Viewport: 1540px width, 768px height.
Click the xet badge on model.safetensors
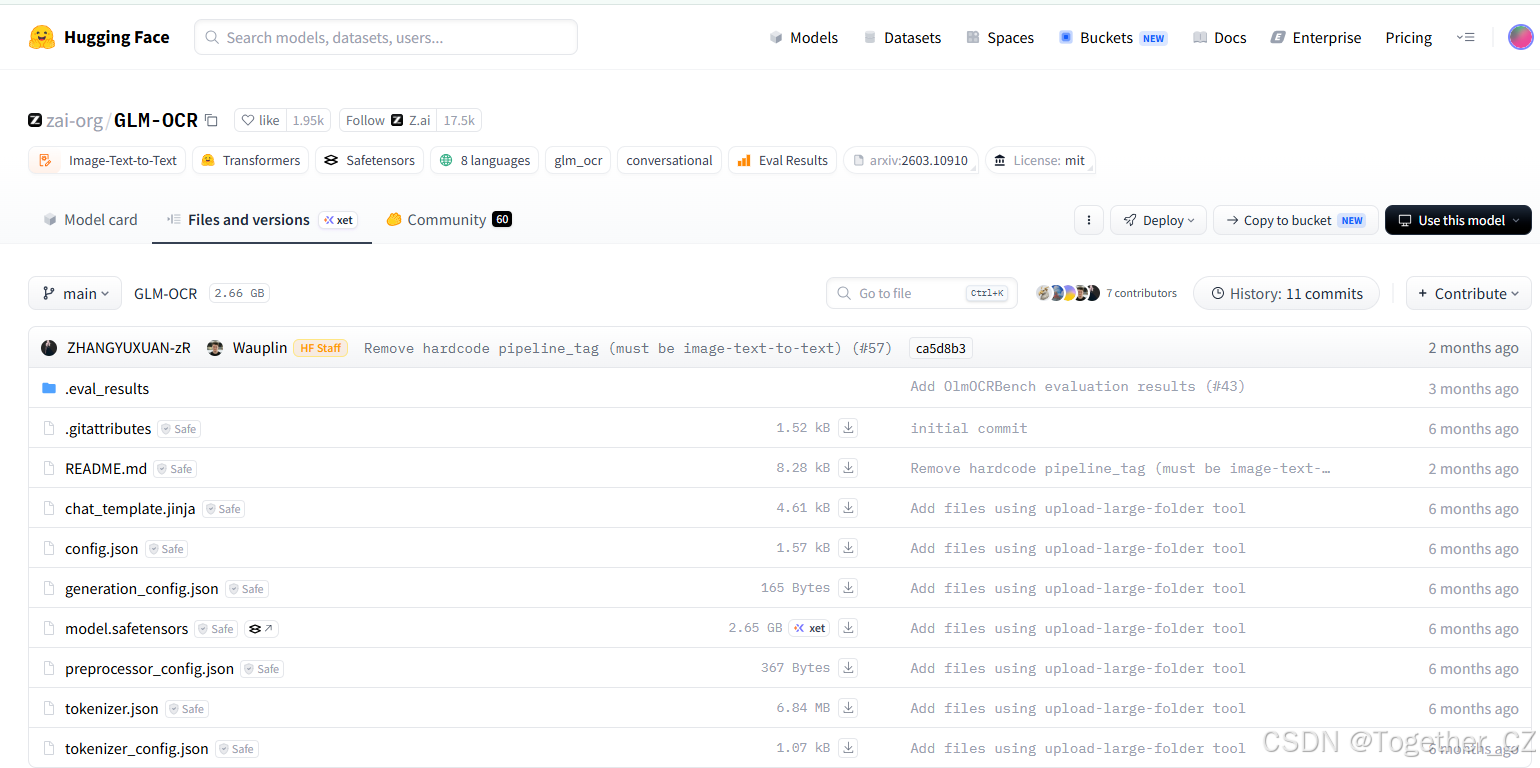[x=810, y=628]
